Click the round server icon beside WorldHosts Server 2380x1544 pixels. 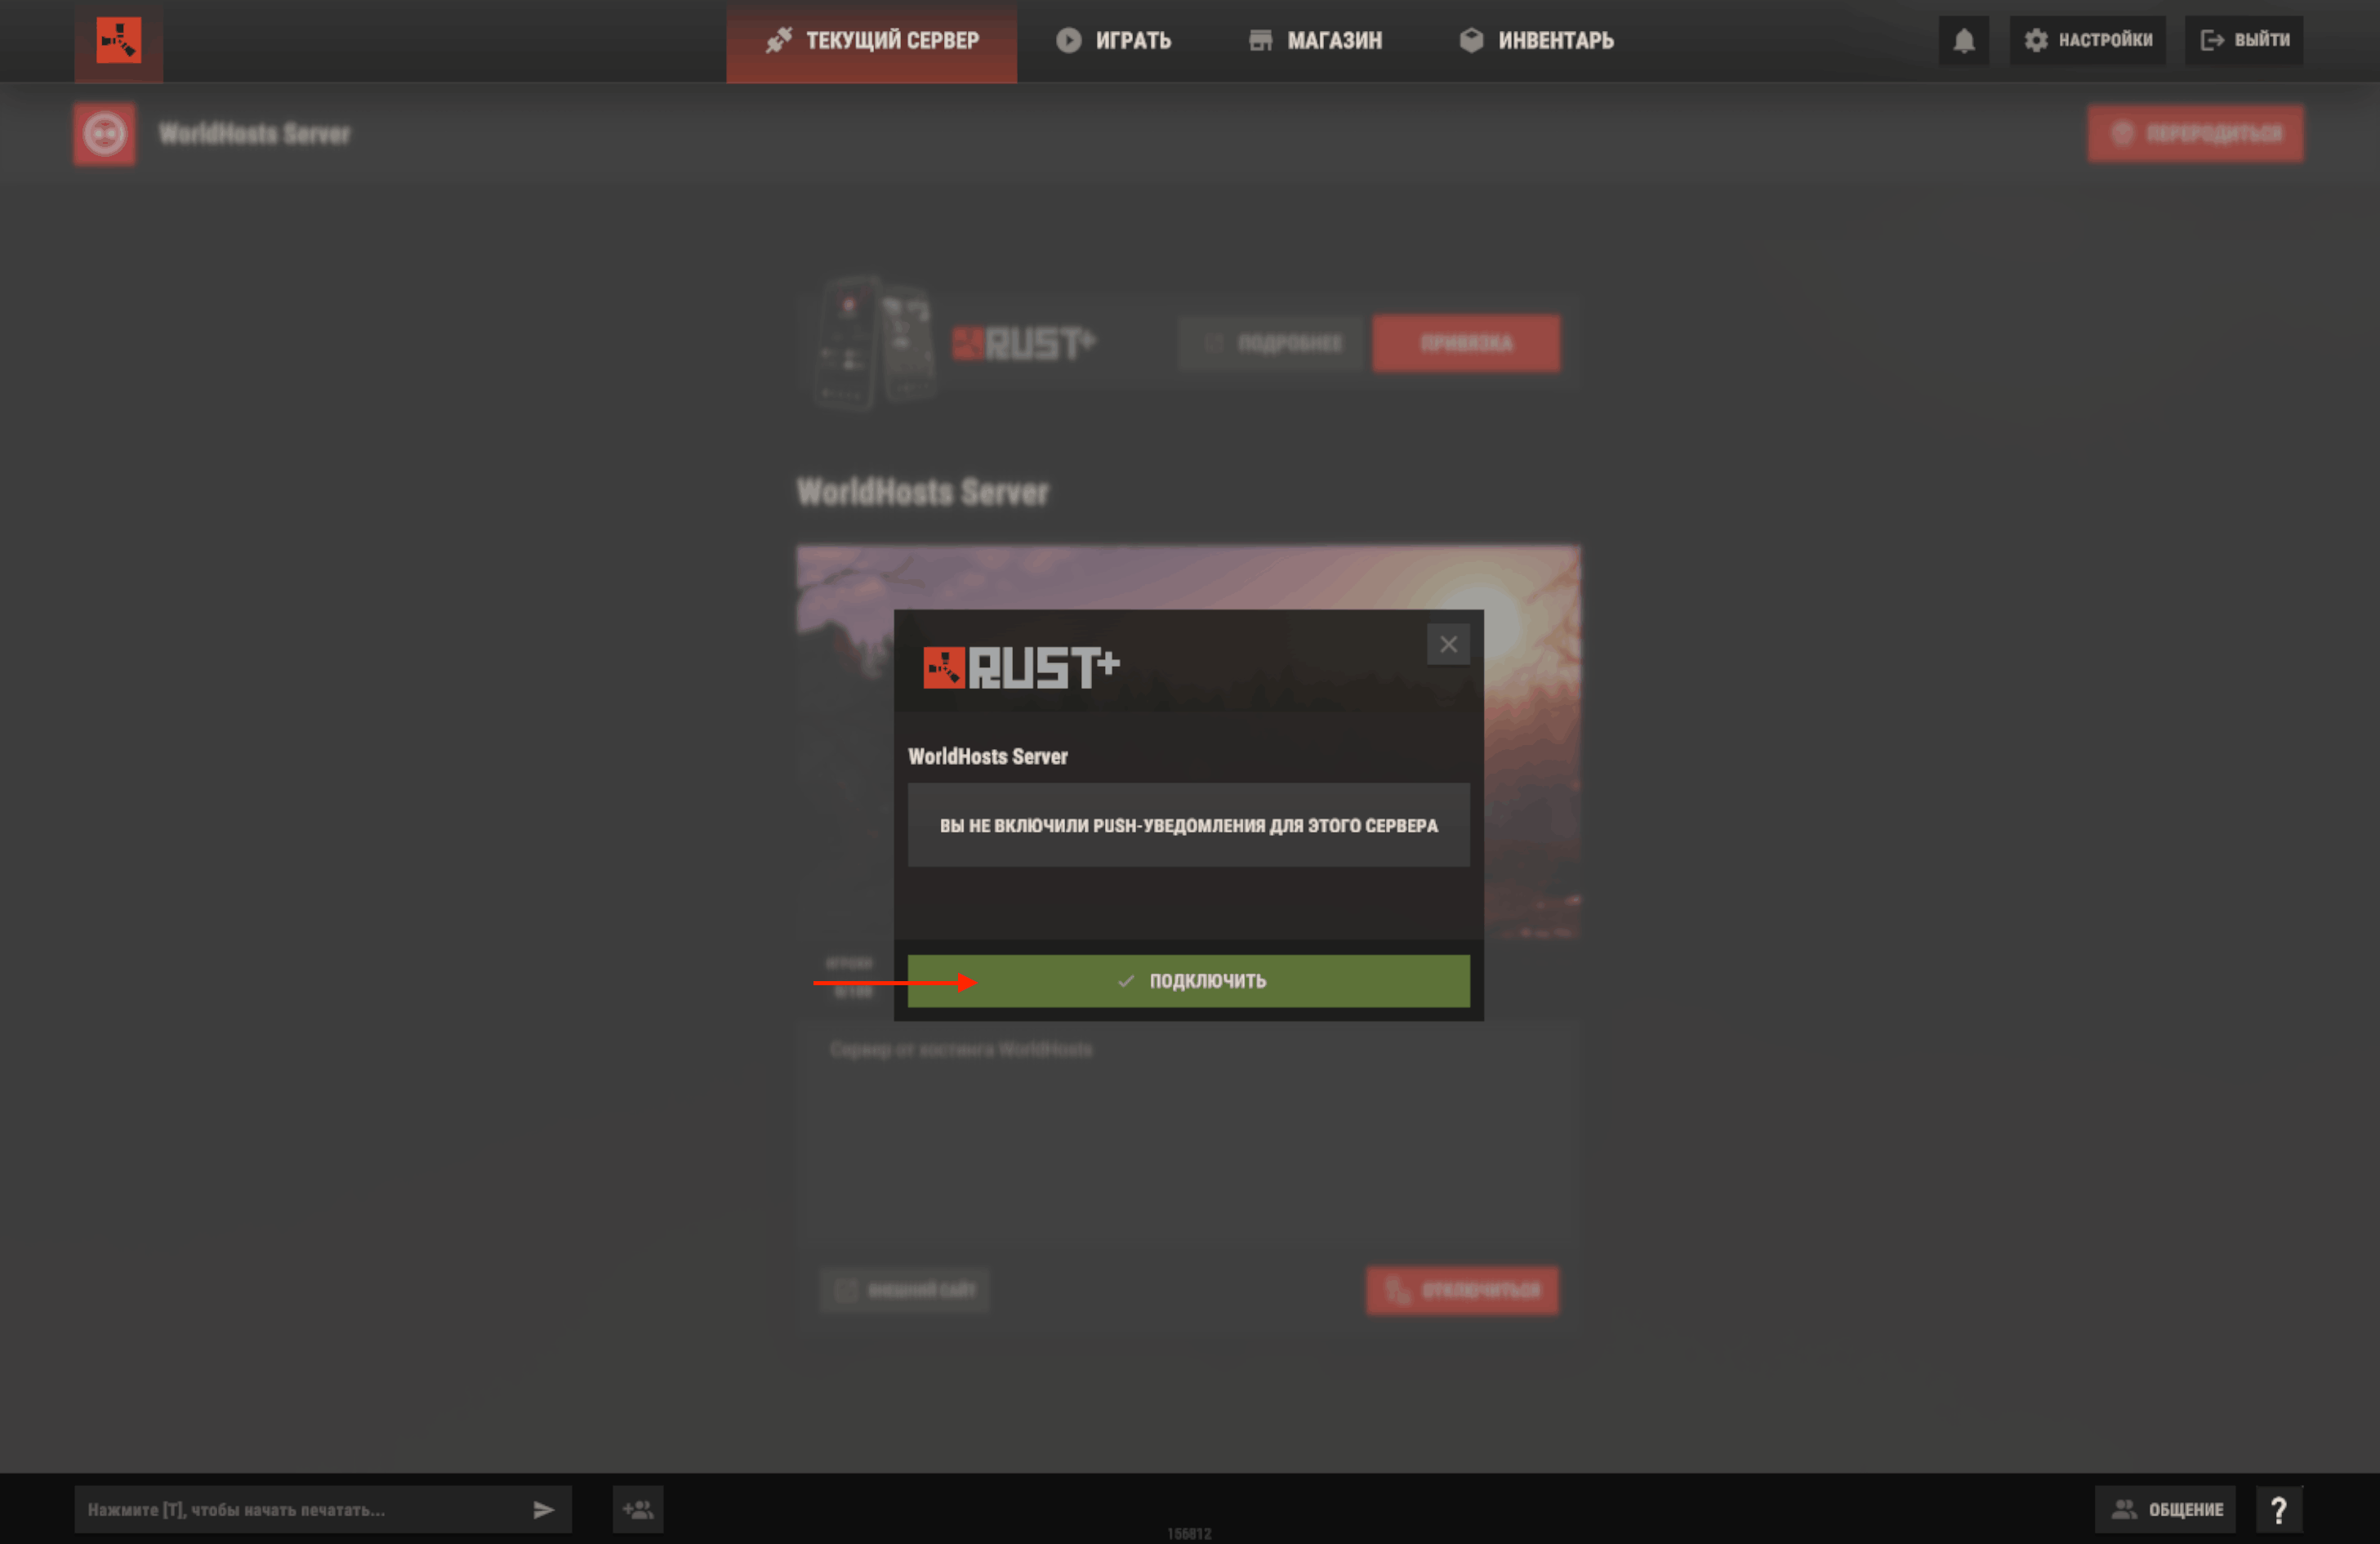pos(104,134)
